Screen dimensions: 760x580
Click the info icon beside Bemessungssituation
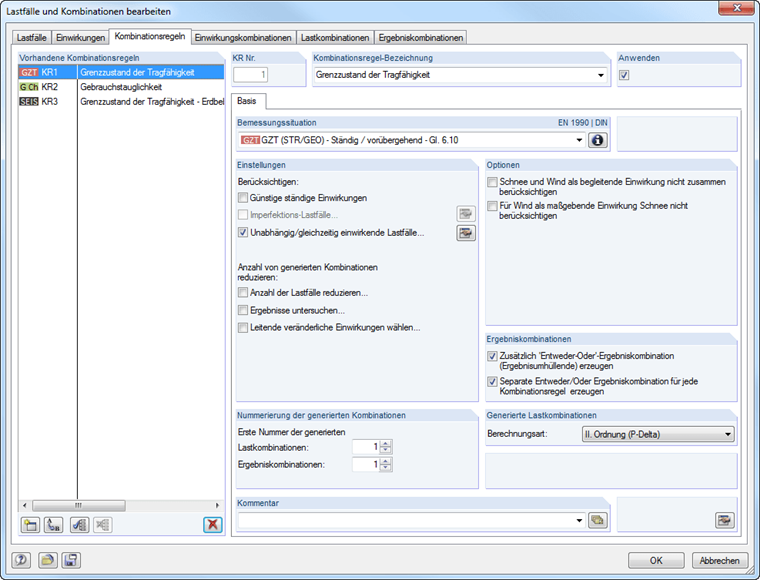[598, 140]
